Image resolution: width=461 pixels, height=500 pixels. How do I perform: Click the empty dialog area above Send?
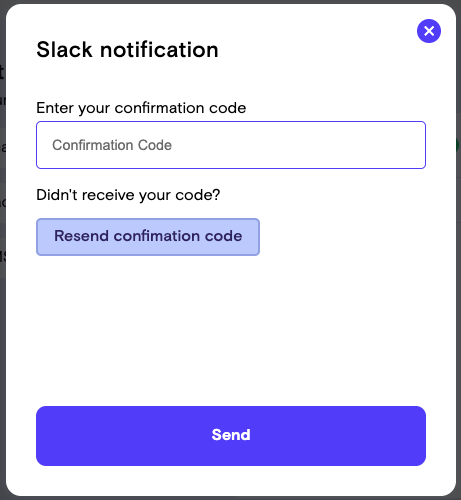coord(231,330)
